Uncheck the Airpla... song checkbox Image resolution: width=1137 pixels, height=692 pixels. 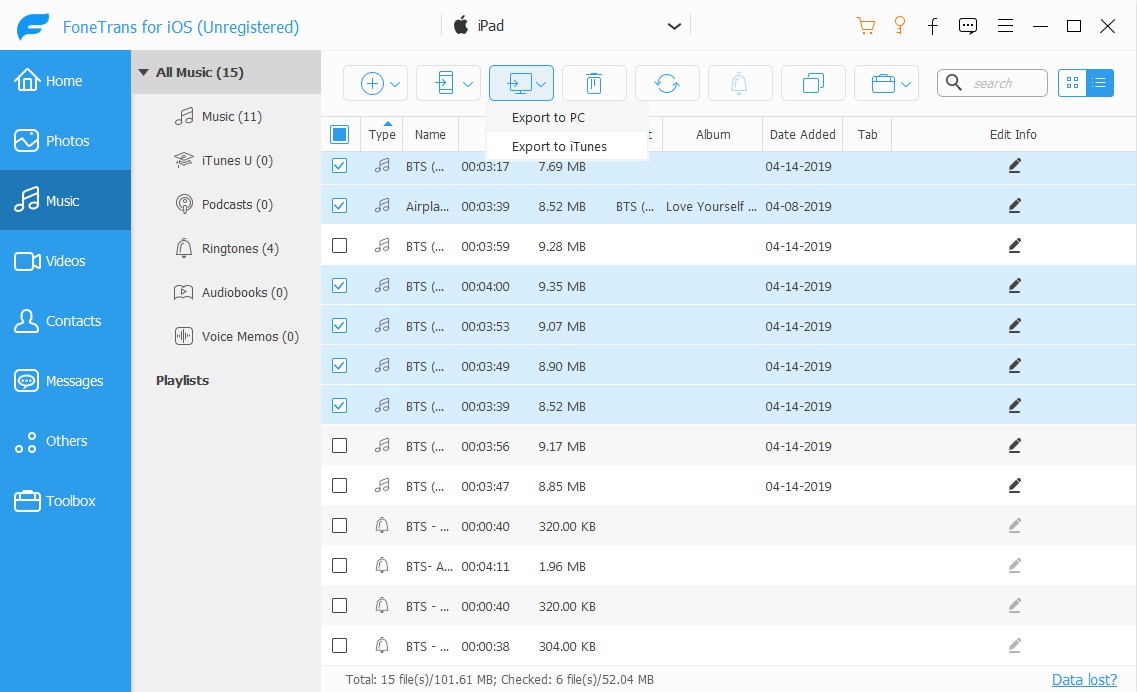pos(339,205)
